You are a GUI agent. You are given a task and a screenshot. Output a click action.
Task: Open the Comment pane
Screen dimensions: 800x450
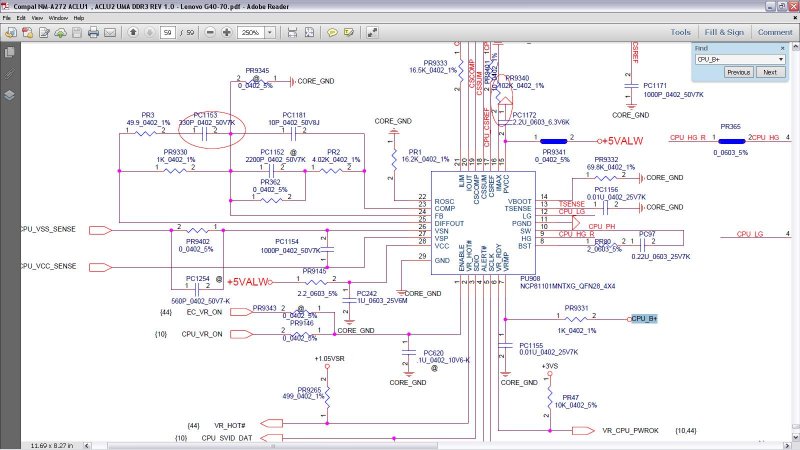coord(775,32)
